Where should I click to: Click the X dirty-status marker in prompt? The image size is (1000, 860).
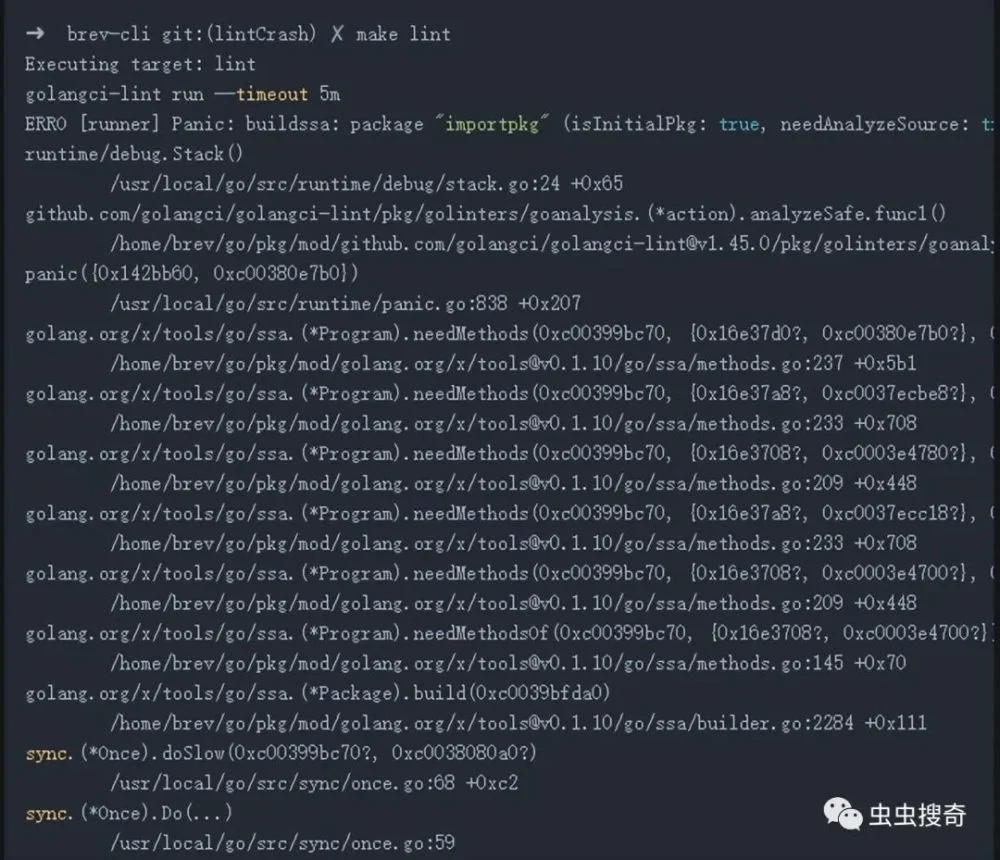pos(337,34)
